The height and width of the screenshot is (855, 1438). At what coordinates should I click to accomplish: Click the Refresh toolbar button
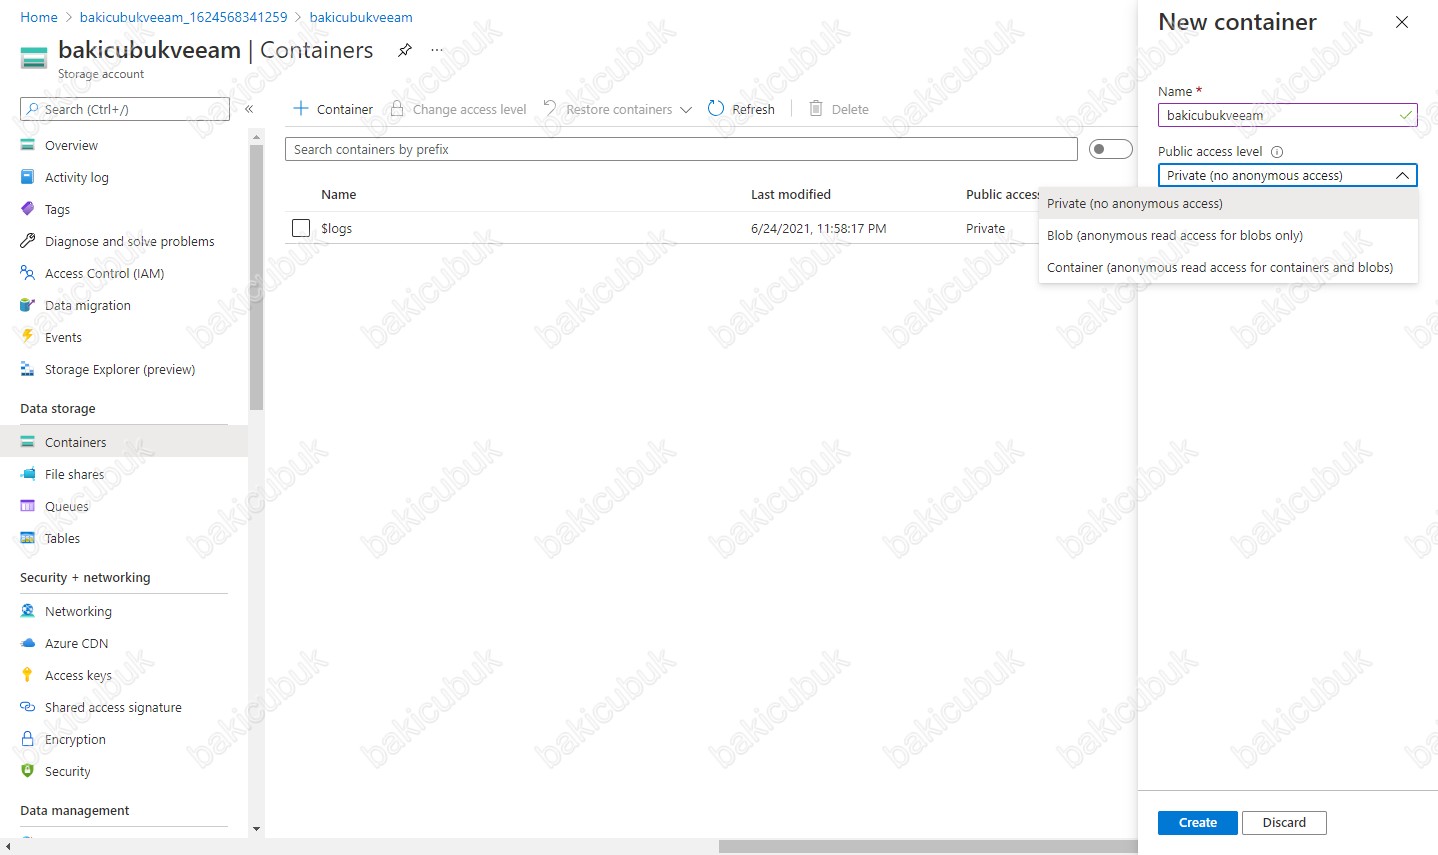[x=741, y=109]
